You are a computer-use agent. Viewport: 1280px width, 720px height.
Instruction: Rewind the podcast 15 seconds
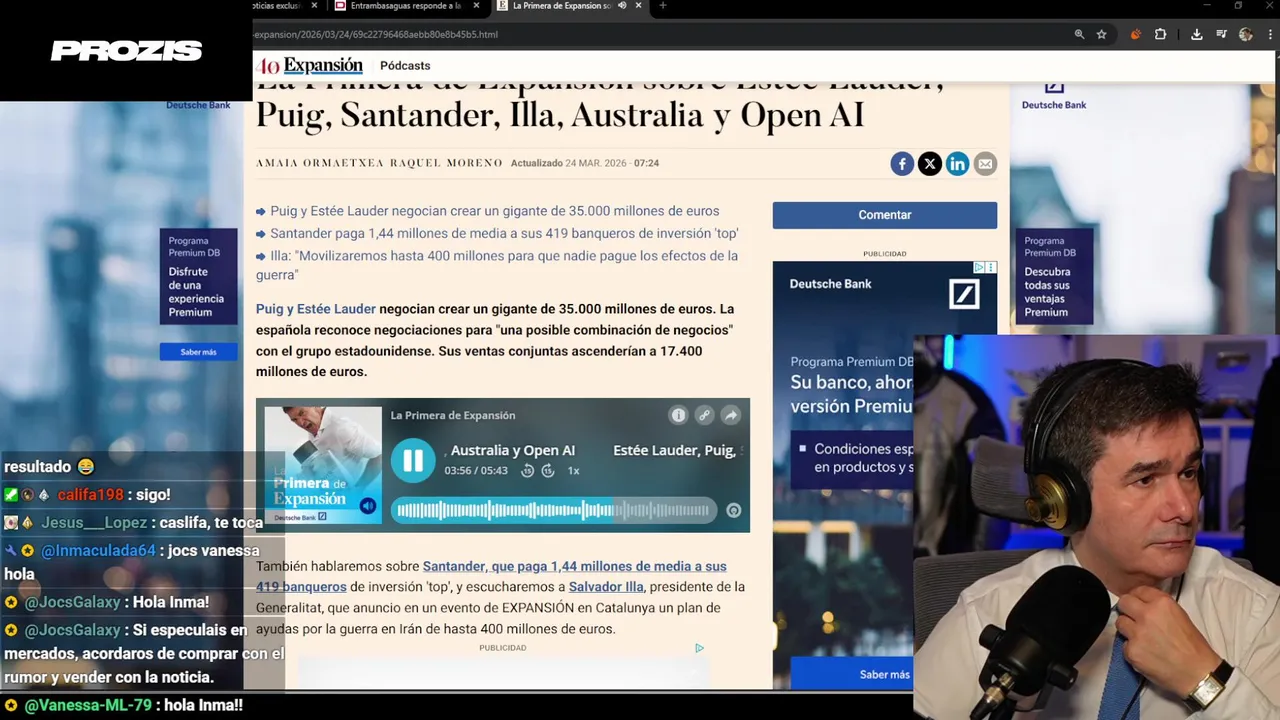(528, 471)
